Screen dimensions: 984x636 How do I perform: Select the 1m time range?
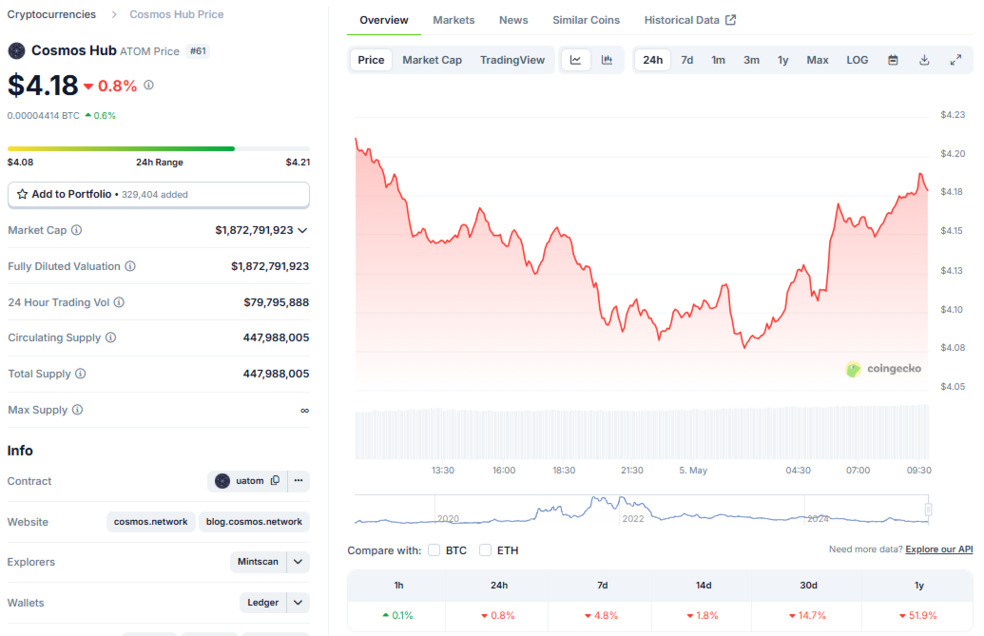718,60
